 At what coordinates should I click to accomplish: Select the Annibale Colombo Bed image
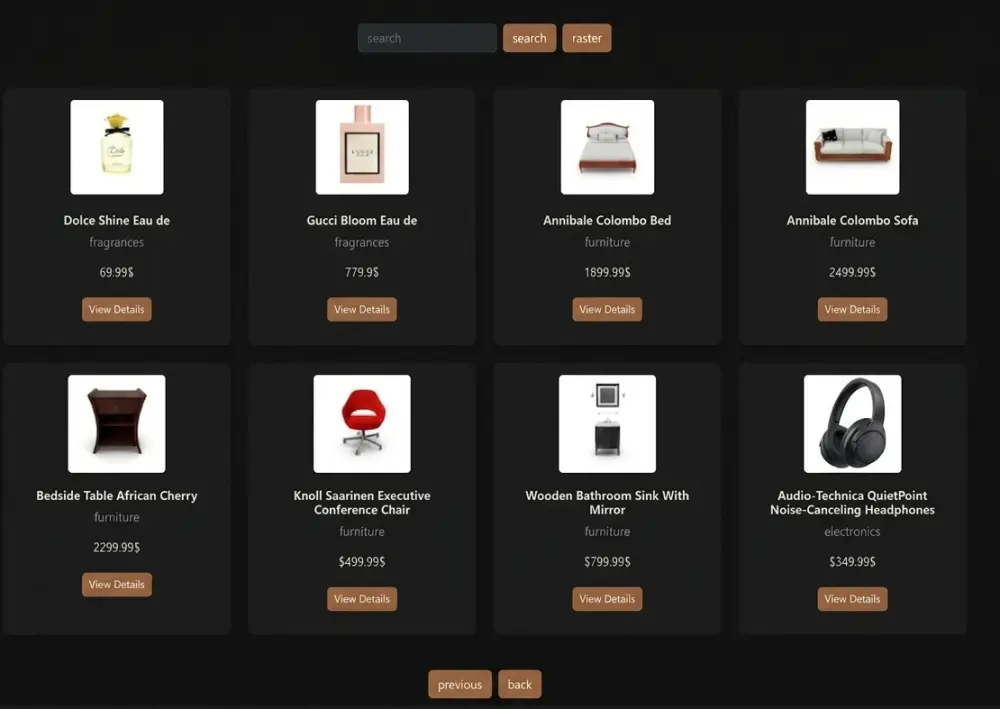607,147
